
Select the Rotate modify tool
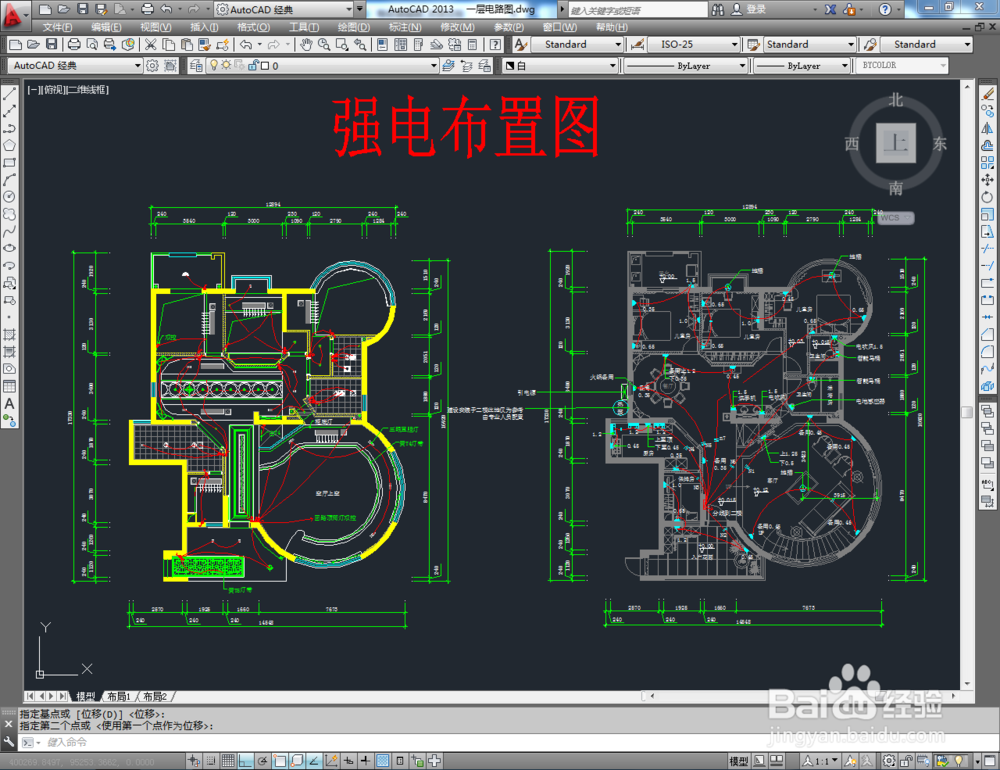(x=987, y=197)
